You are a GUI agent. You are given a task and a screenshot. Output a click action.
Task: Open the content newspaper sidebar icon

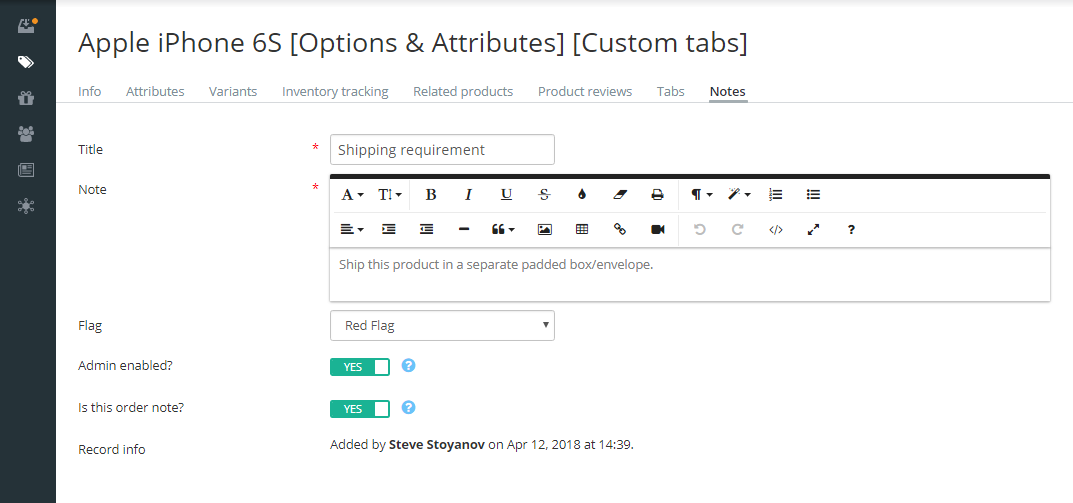point(26,170)
